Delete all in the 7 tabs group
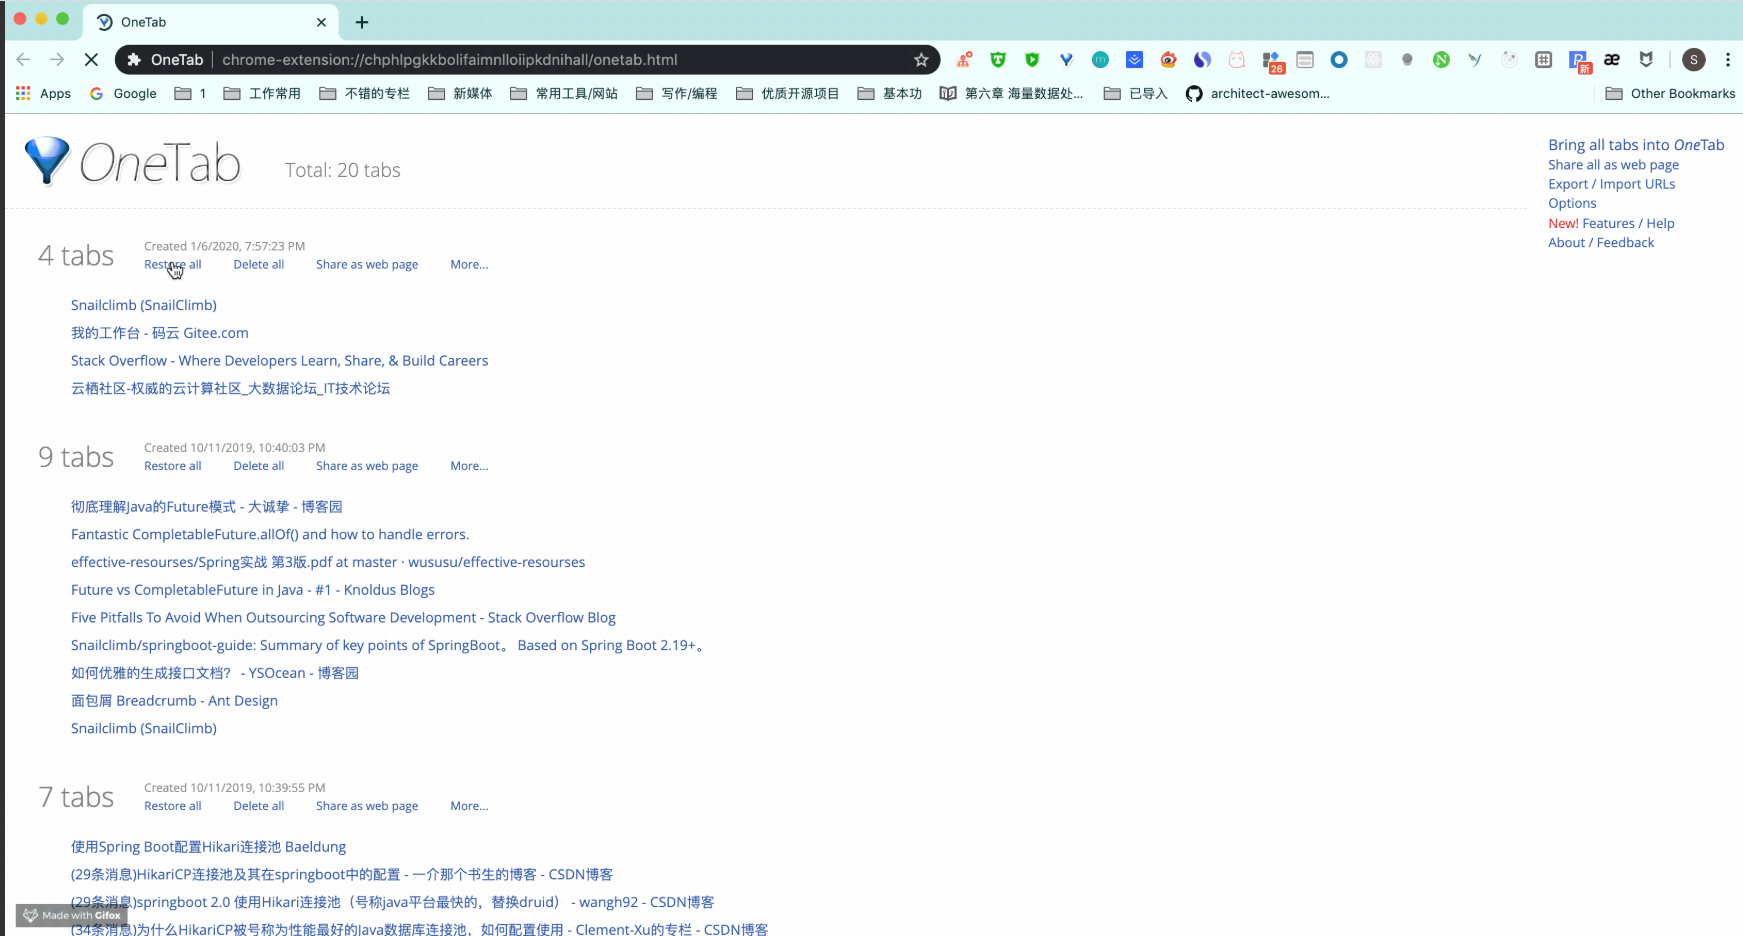Image resolution: width=1743 pixels, height=936 pixels. pos(259,806)
